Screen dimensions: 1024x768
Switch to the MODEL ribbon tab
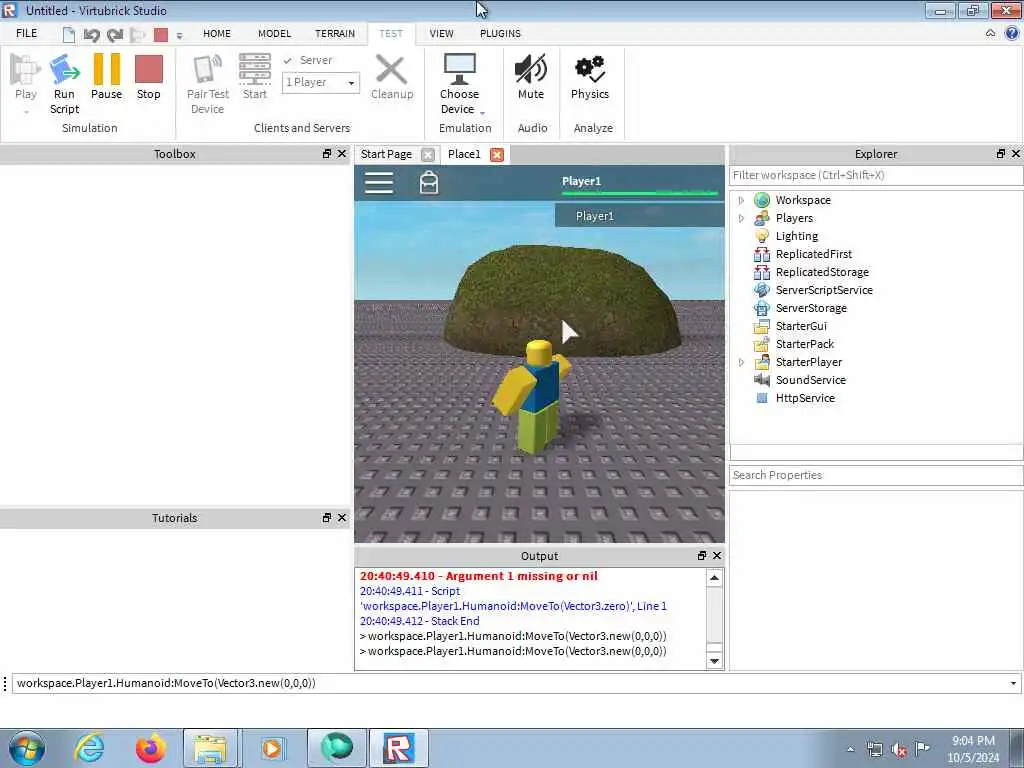pyautogui.click(x=274, y=33)
